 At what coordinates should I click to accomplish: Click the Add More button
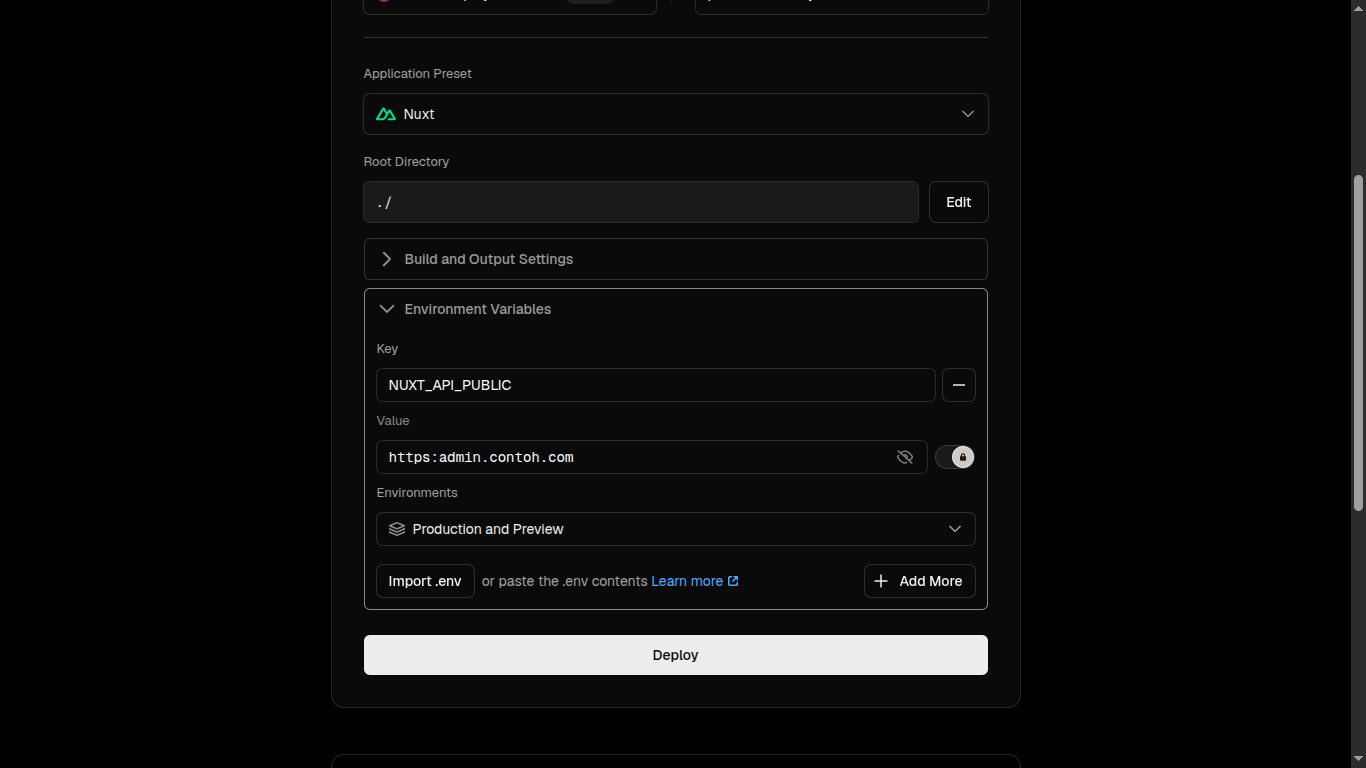pyautogui.click(x=919, y=581)
